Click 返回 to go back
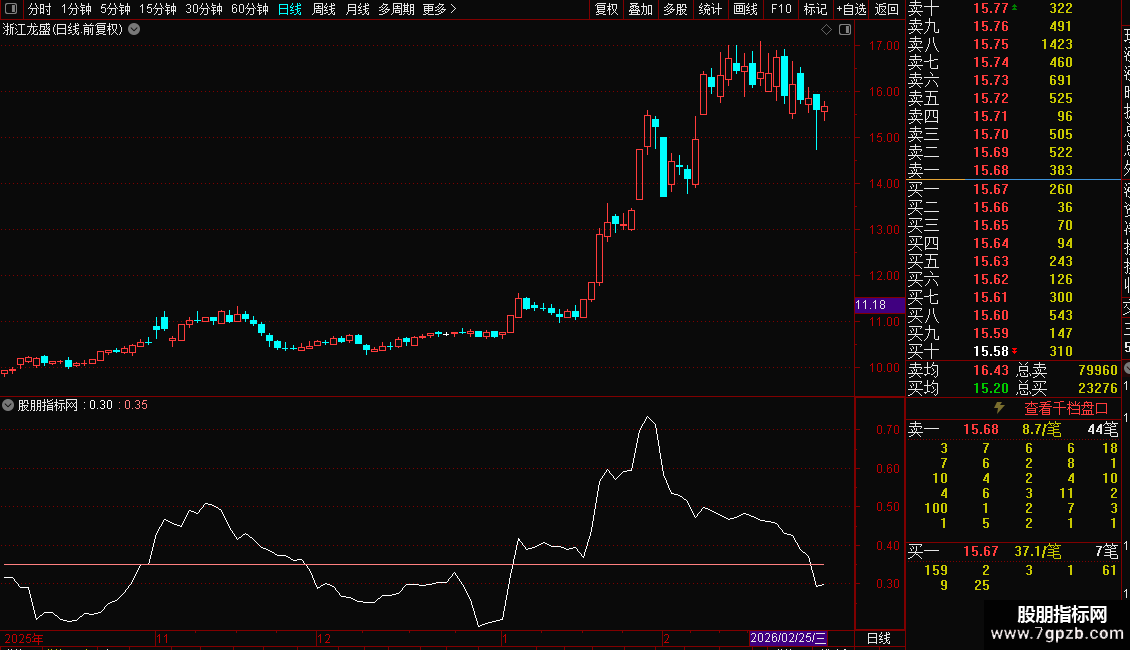 886,9
